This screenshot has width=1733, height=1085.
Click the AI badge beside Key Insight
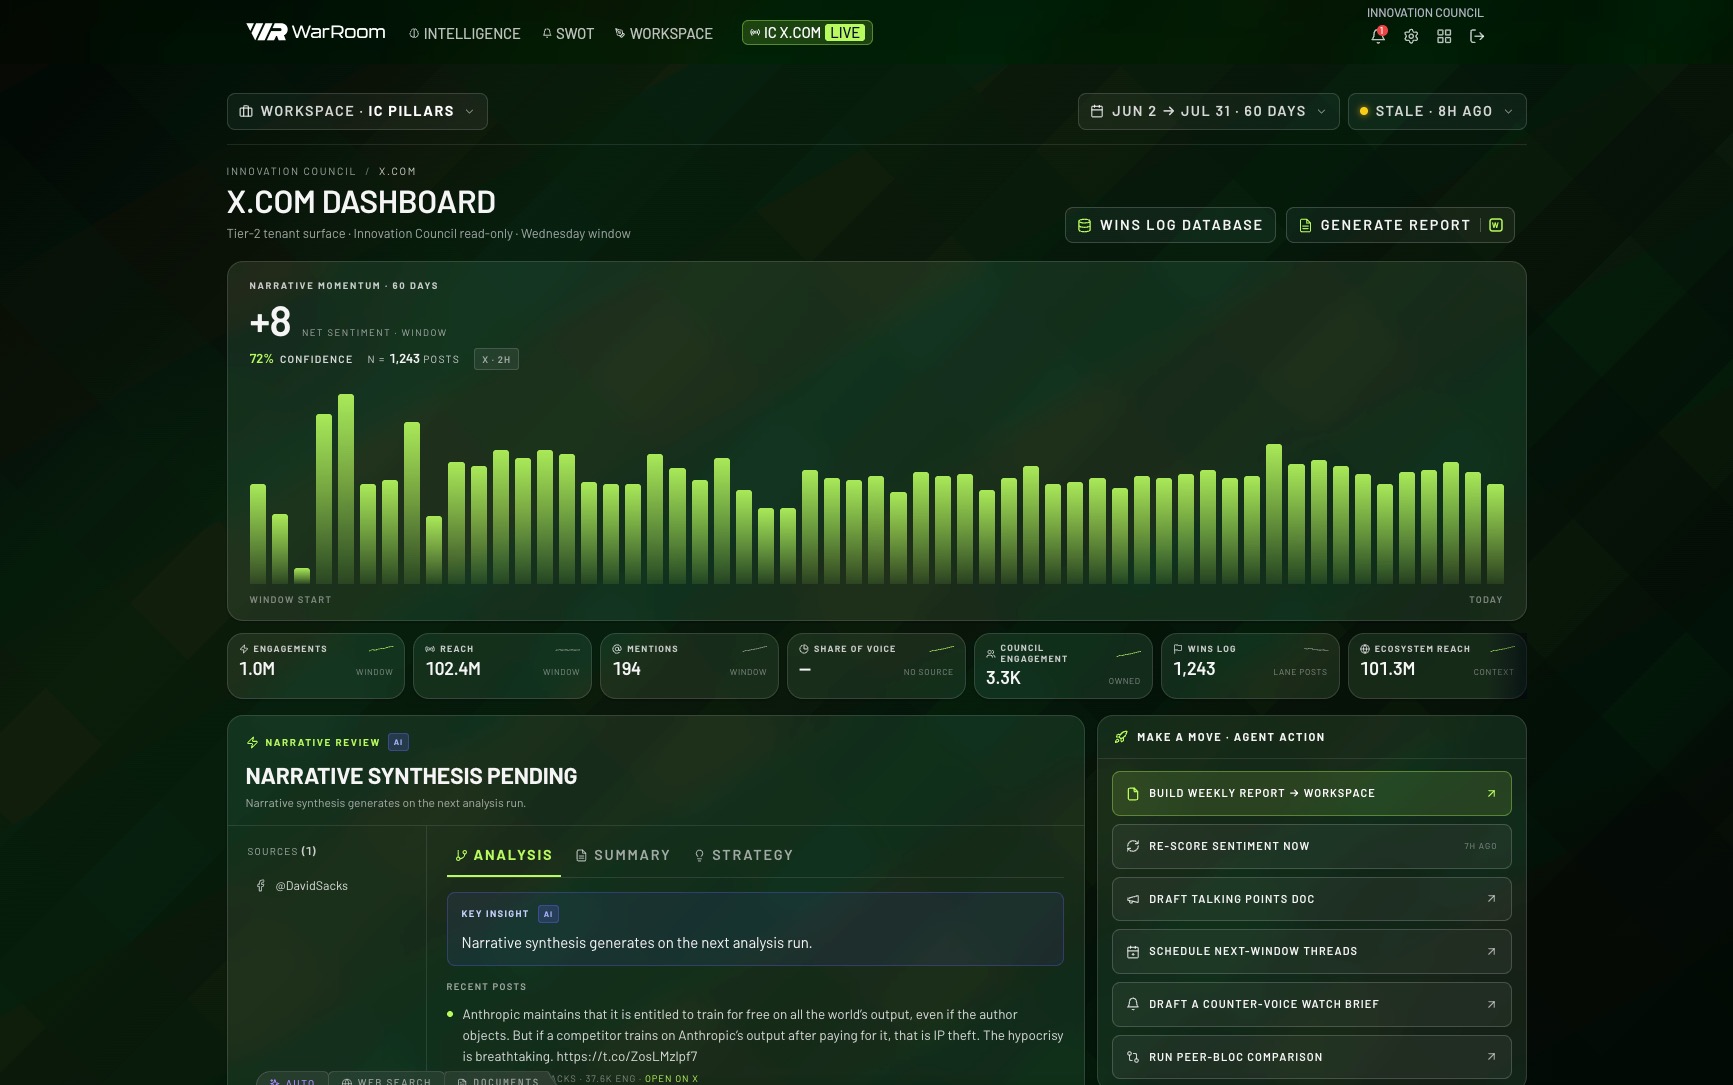pyautogui.click(x=548, y=914)
